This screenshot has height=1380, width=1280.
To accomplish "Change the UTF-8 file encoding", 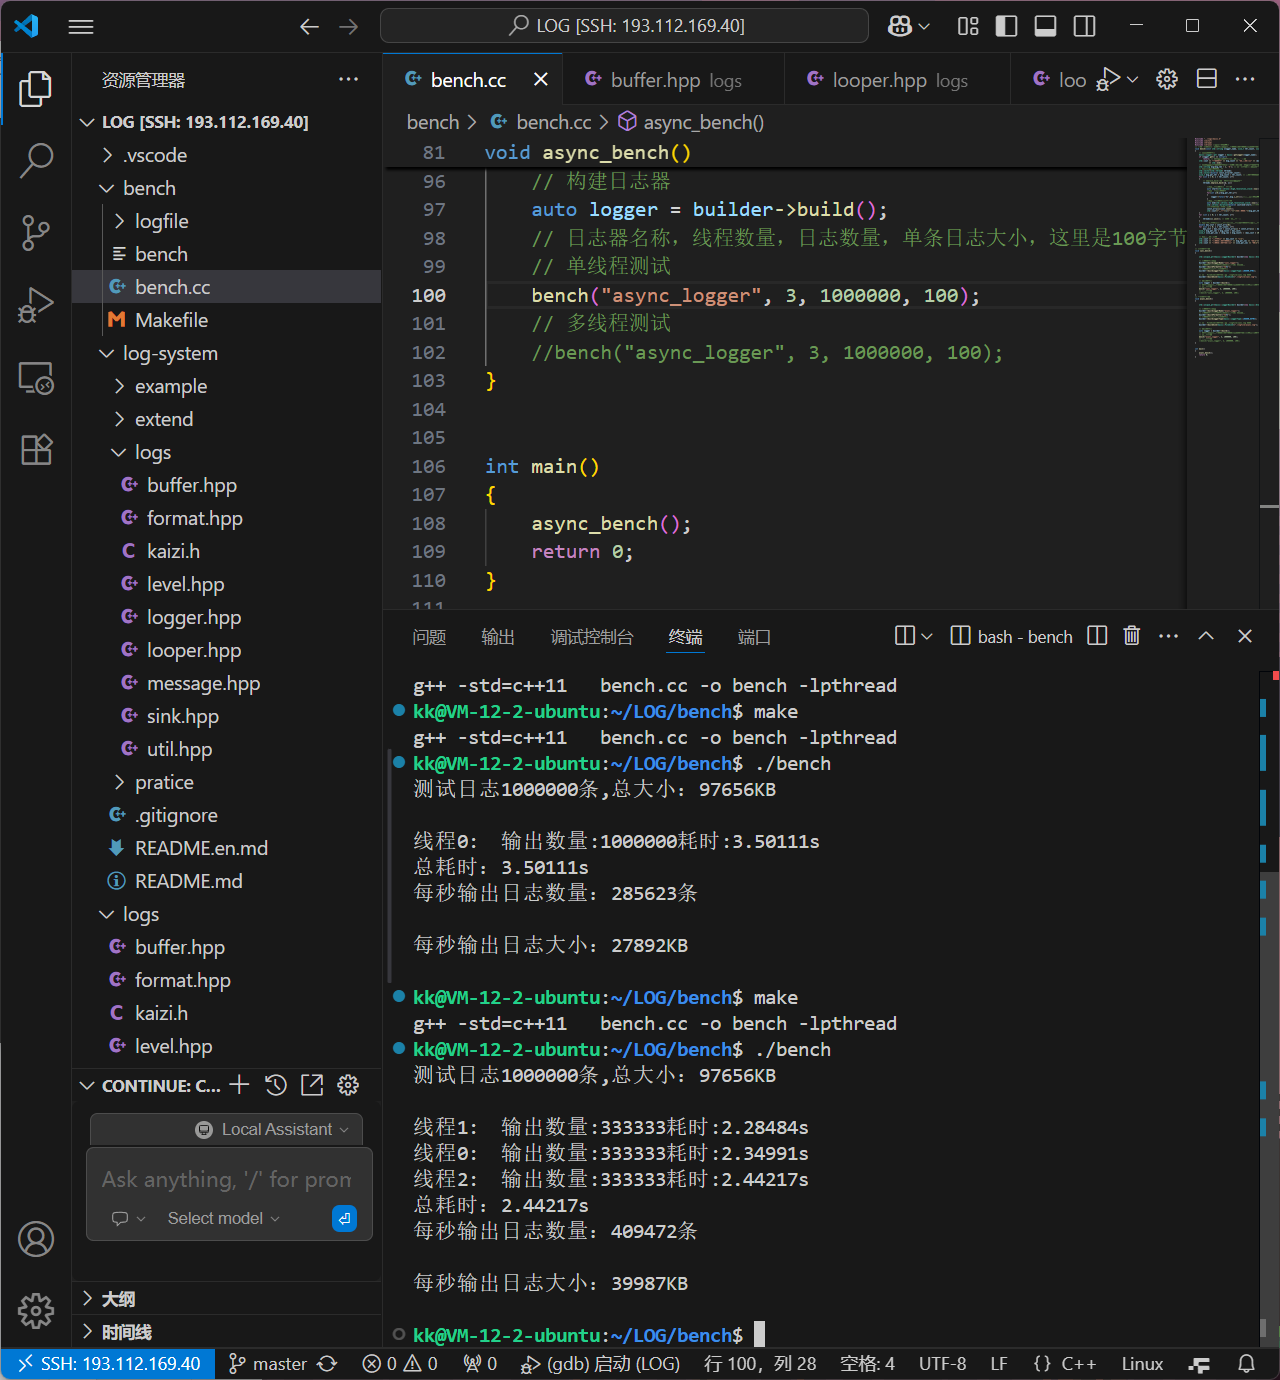I will tap(942, 1364).
